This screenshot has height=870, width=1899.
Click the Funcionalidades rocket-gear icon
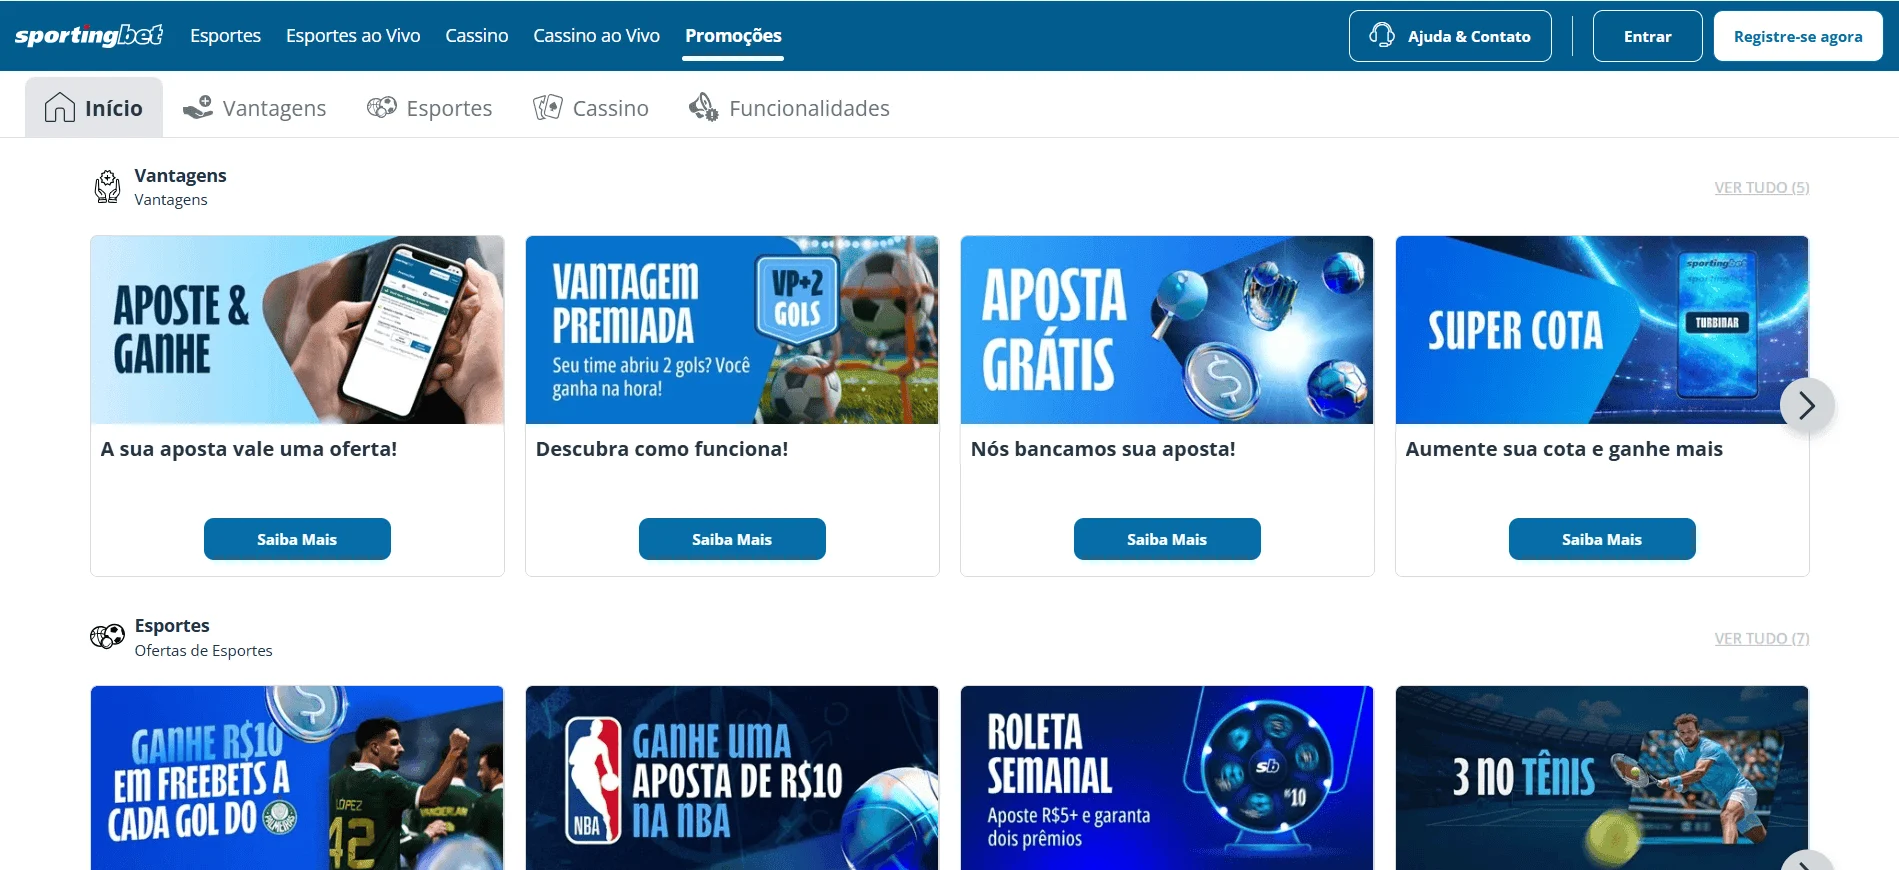tap(704, 107)
